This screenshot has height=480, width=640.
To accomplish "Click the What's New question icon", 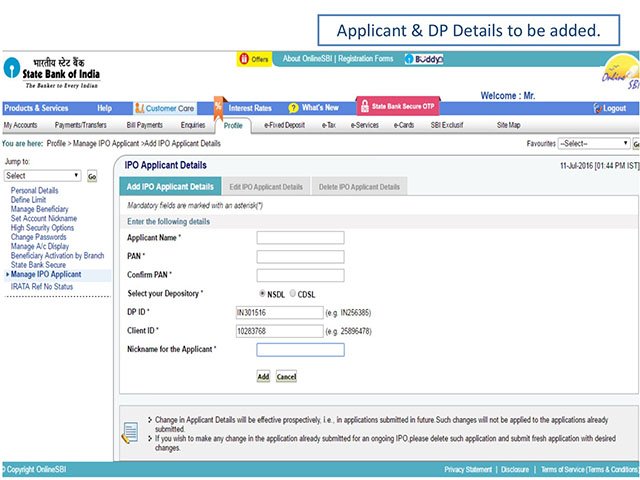I will point(293,108).
